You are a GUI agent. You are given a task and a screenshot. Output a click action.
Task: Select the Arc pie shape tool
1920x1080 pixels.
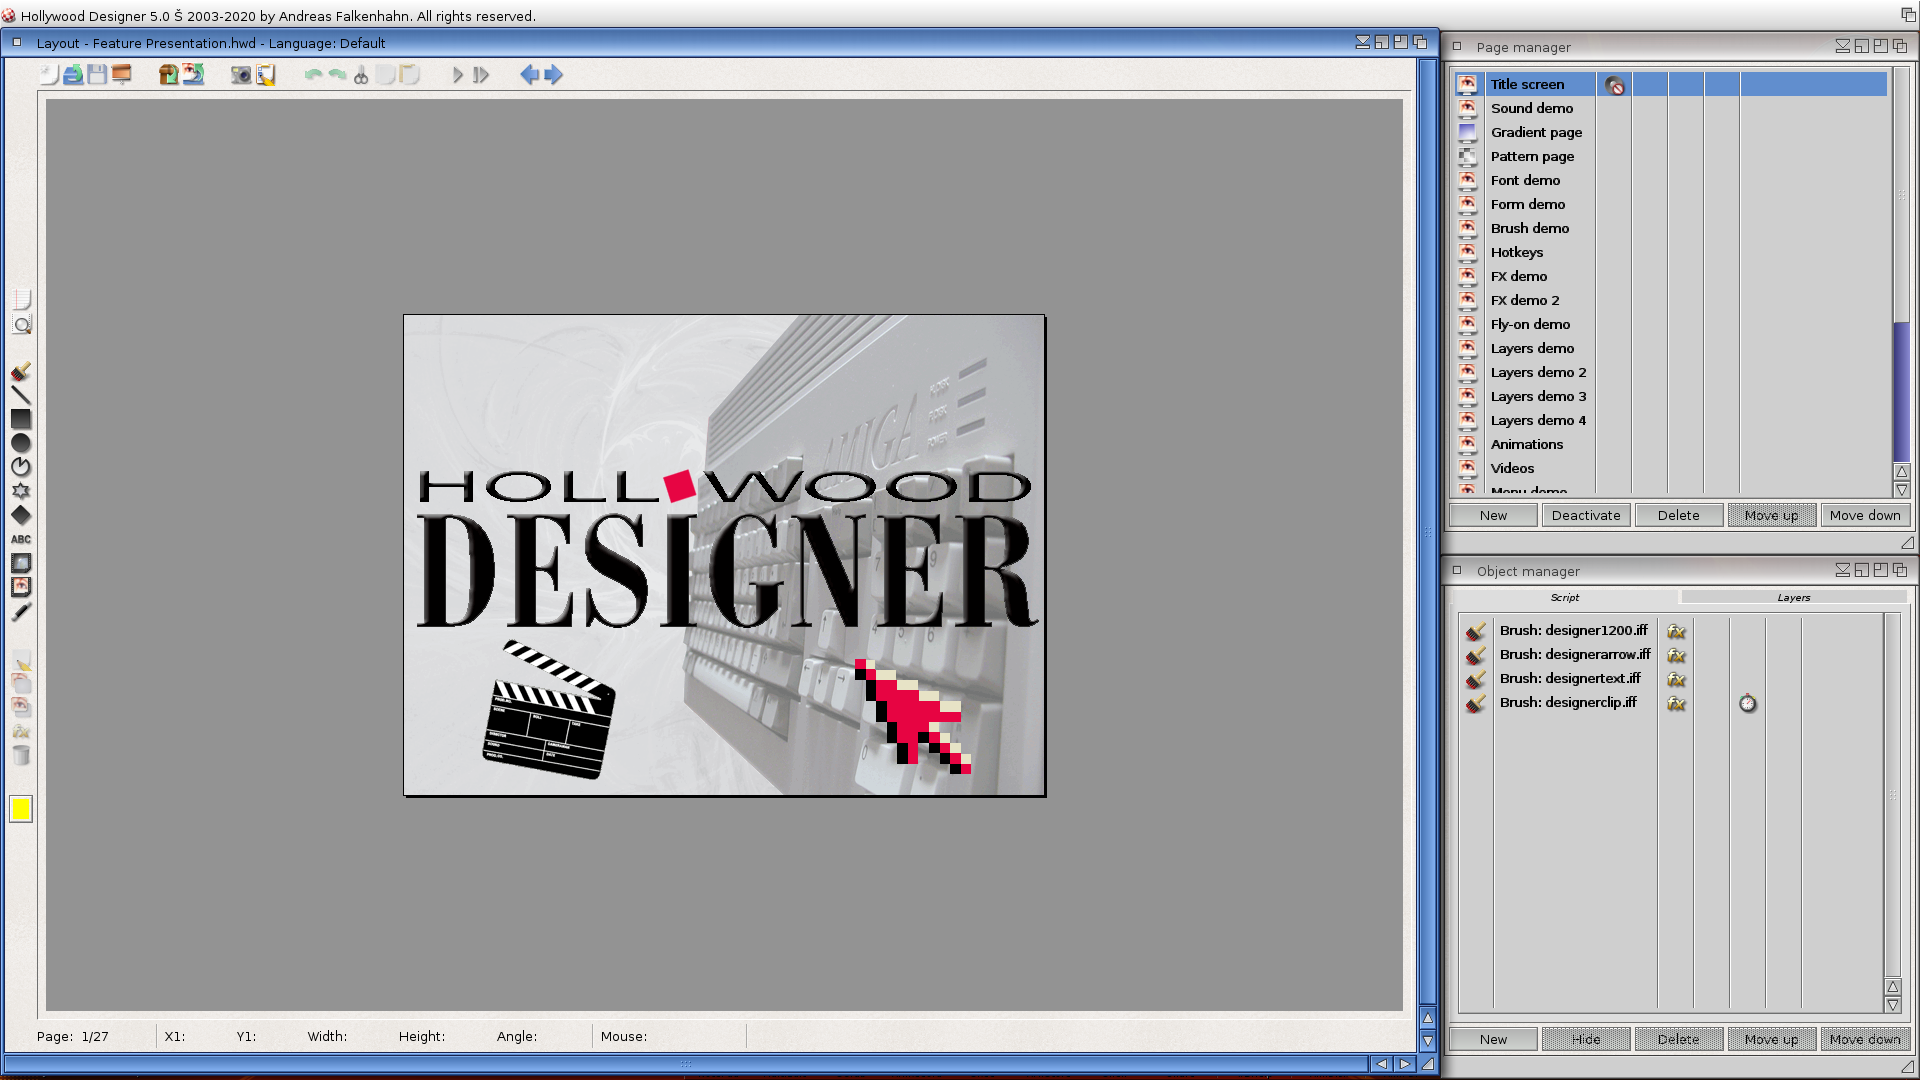coord(21,467)
